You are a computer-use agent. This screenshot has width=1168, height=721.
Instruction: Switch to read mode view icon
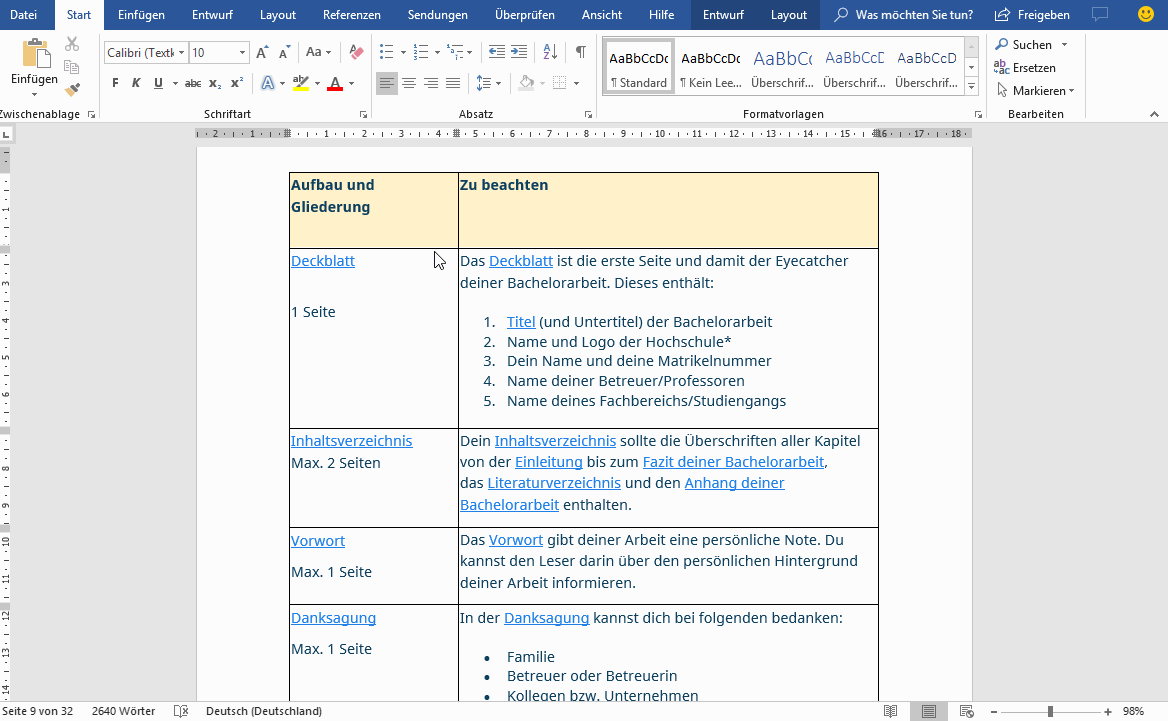(x=890, y=711)
